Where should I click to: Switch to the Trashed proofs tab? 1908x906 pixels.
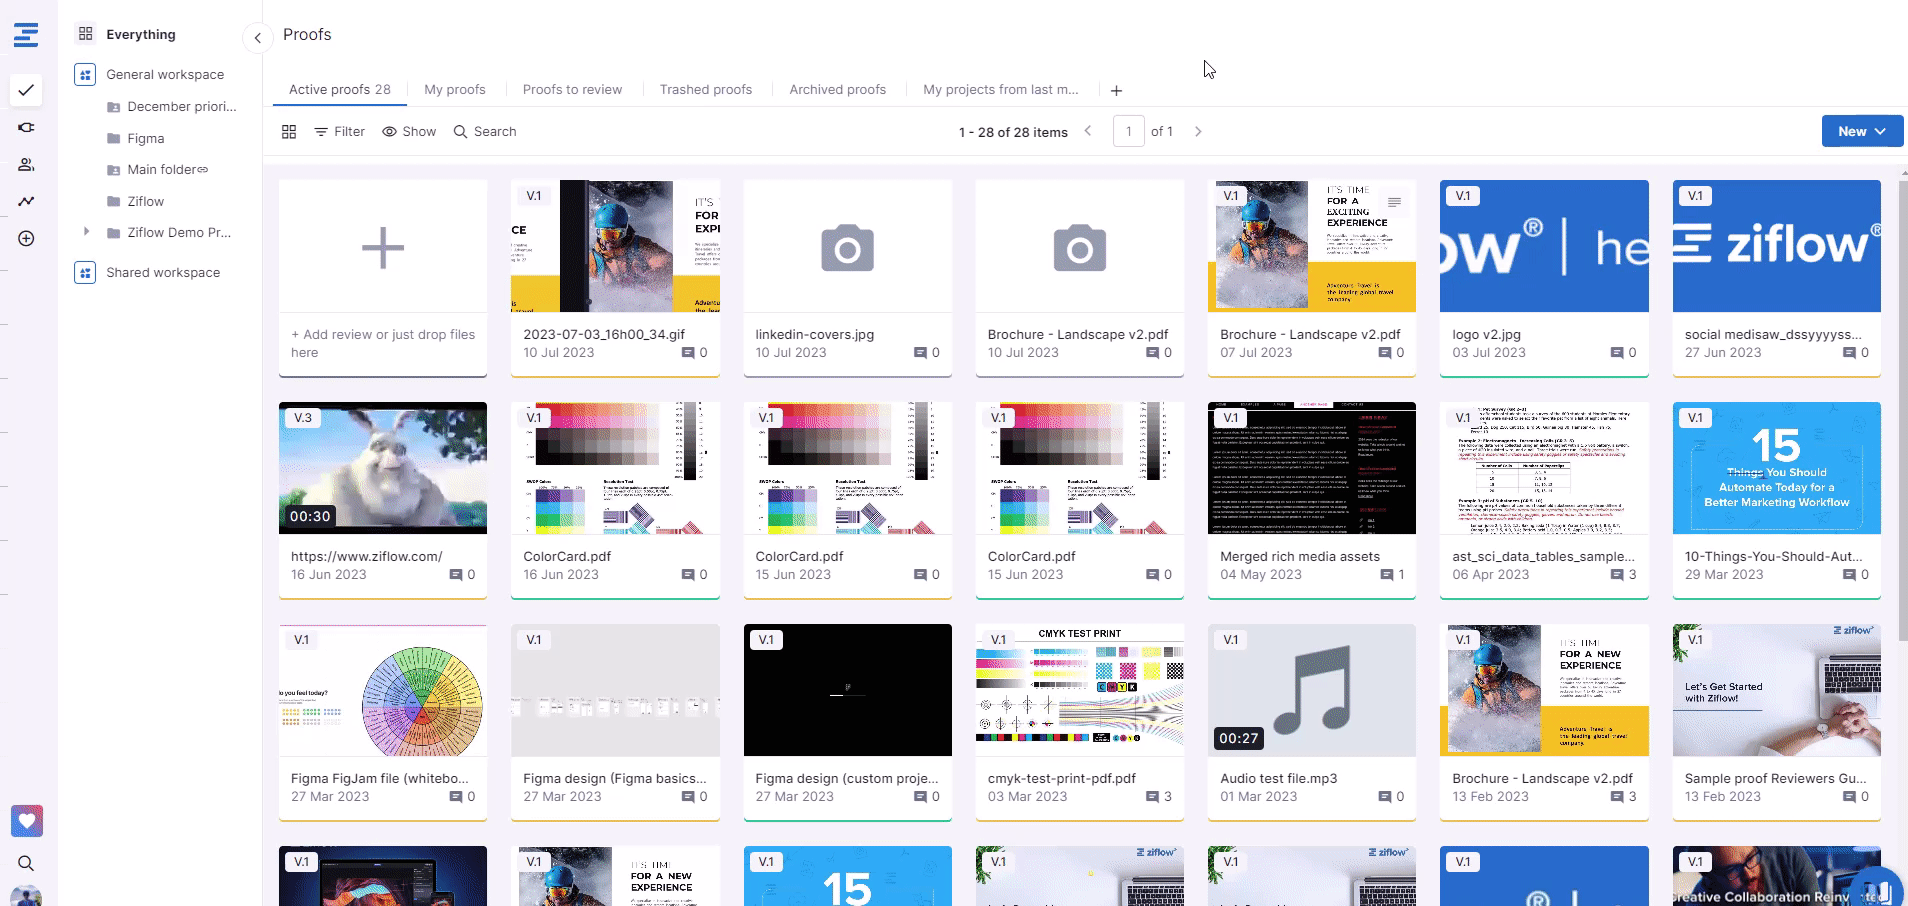pyautogui.click(x=705, y=89)
